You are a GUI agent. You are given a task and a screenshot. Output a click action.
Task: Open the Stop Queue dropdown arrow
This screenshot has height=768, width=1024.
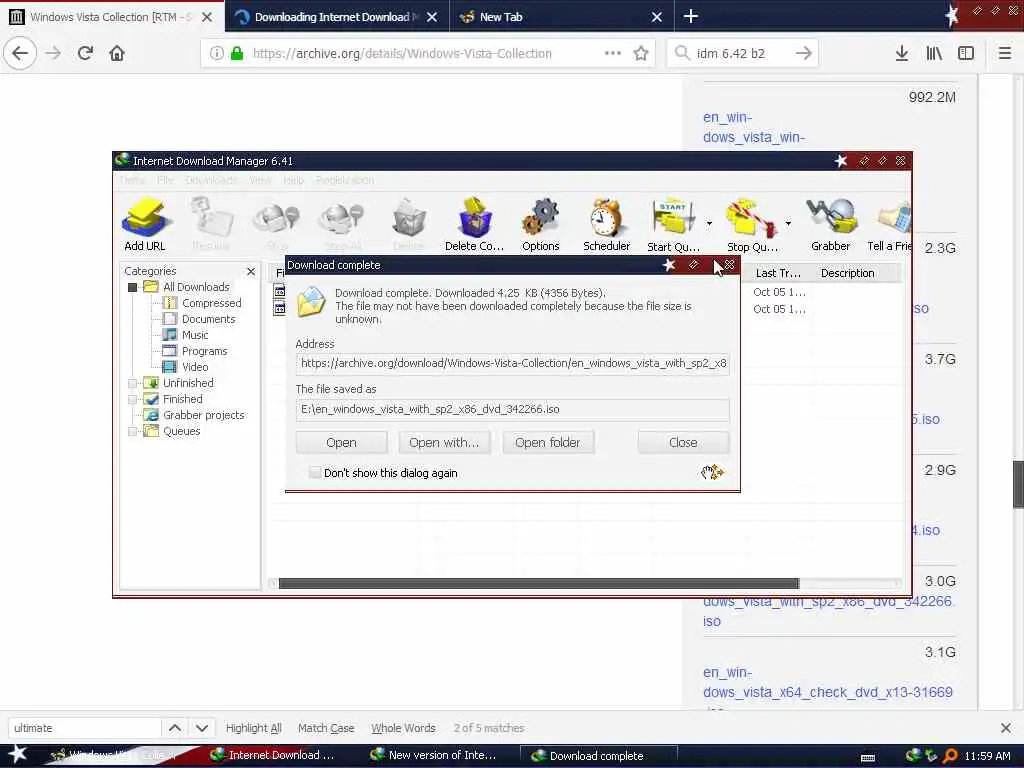coord(788,223)
